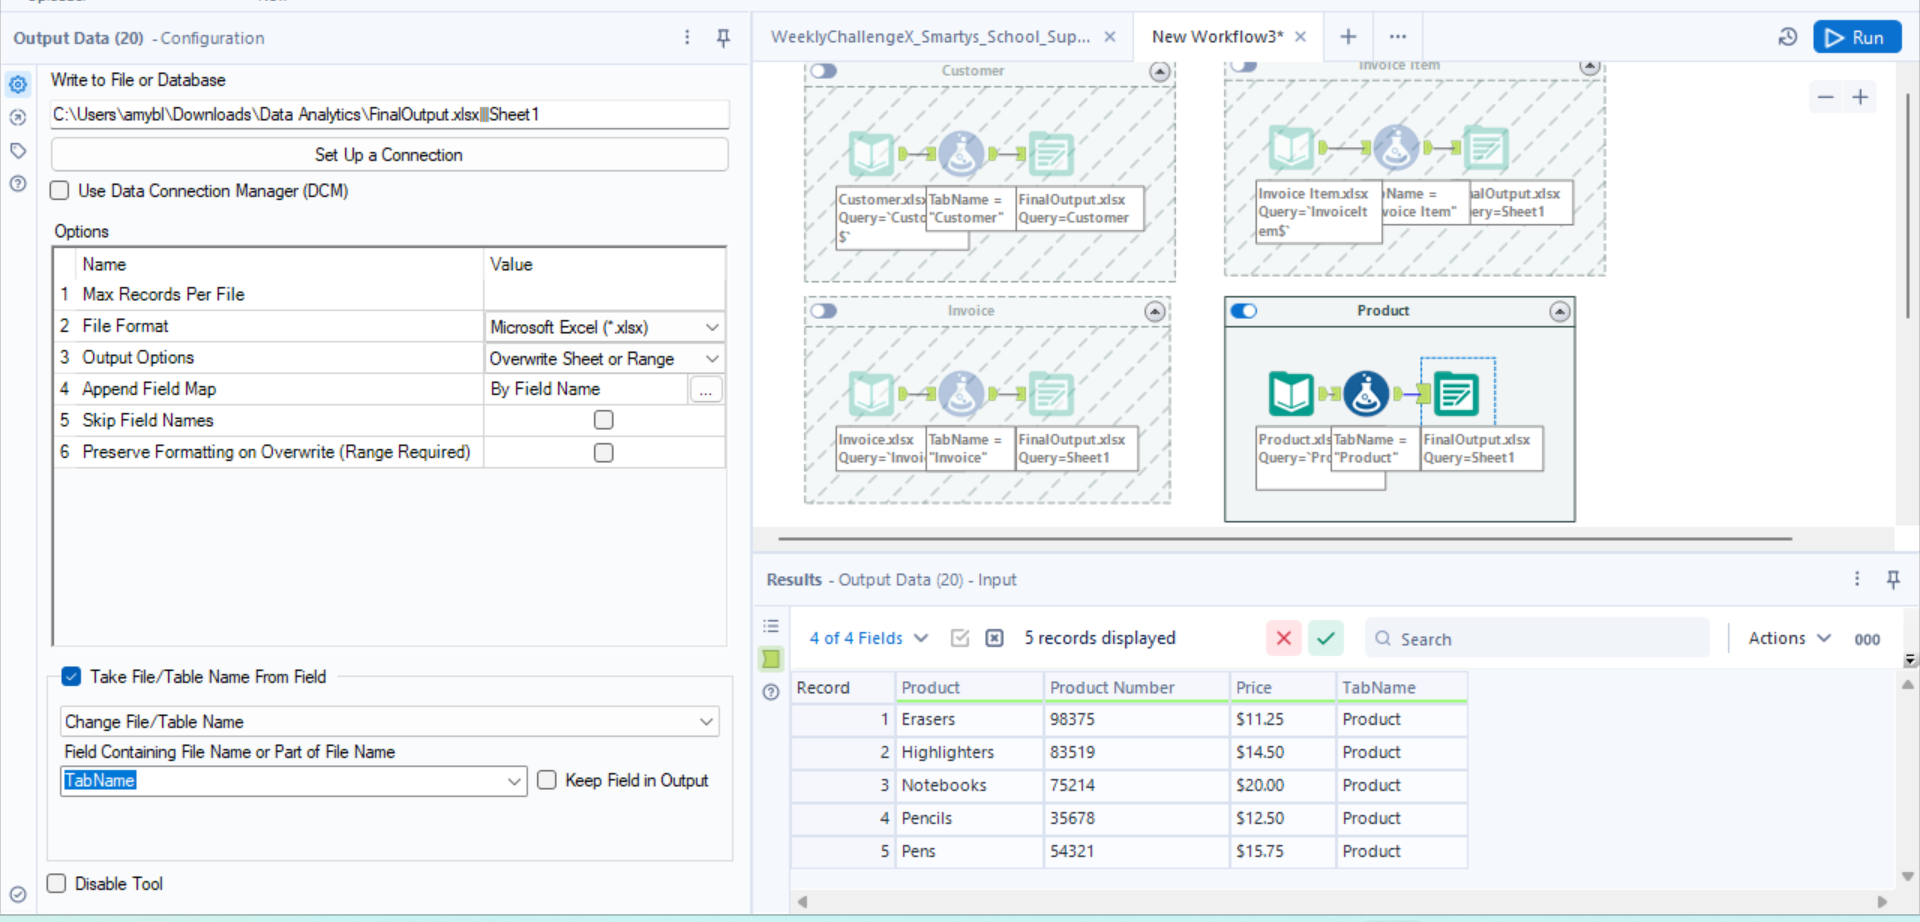
Task: Select the Input Data tool in Product container
Action: [x=1290, y=394]
